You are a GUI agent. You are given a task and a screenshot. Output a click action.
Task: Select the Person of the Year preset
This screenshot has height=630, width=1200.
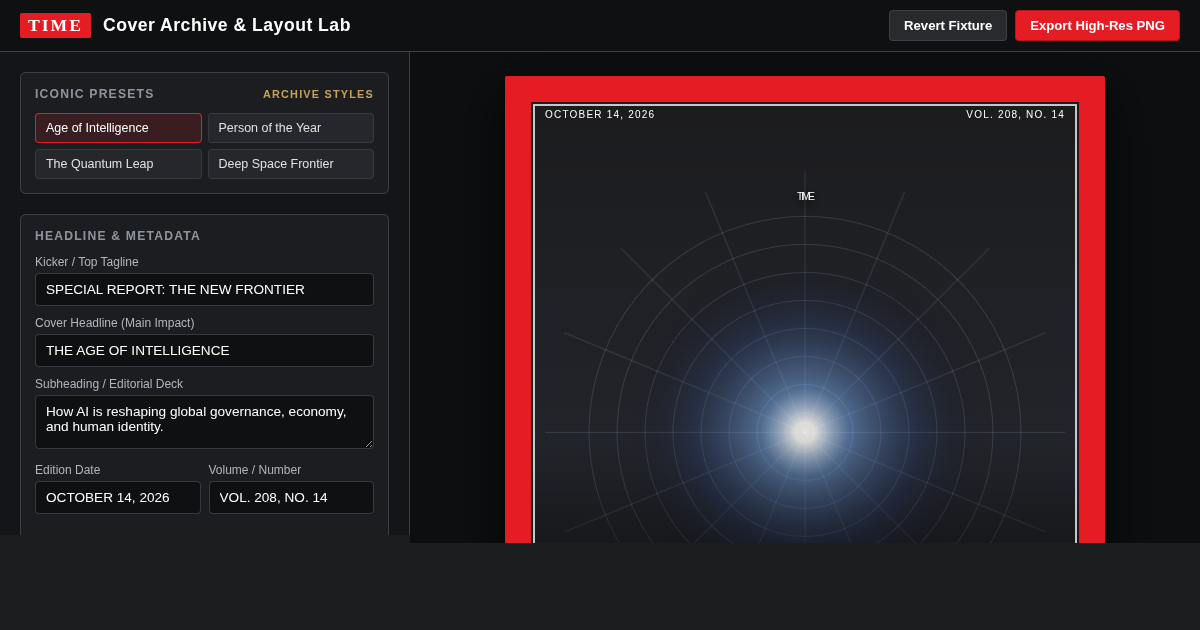click(291, 128)
